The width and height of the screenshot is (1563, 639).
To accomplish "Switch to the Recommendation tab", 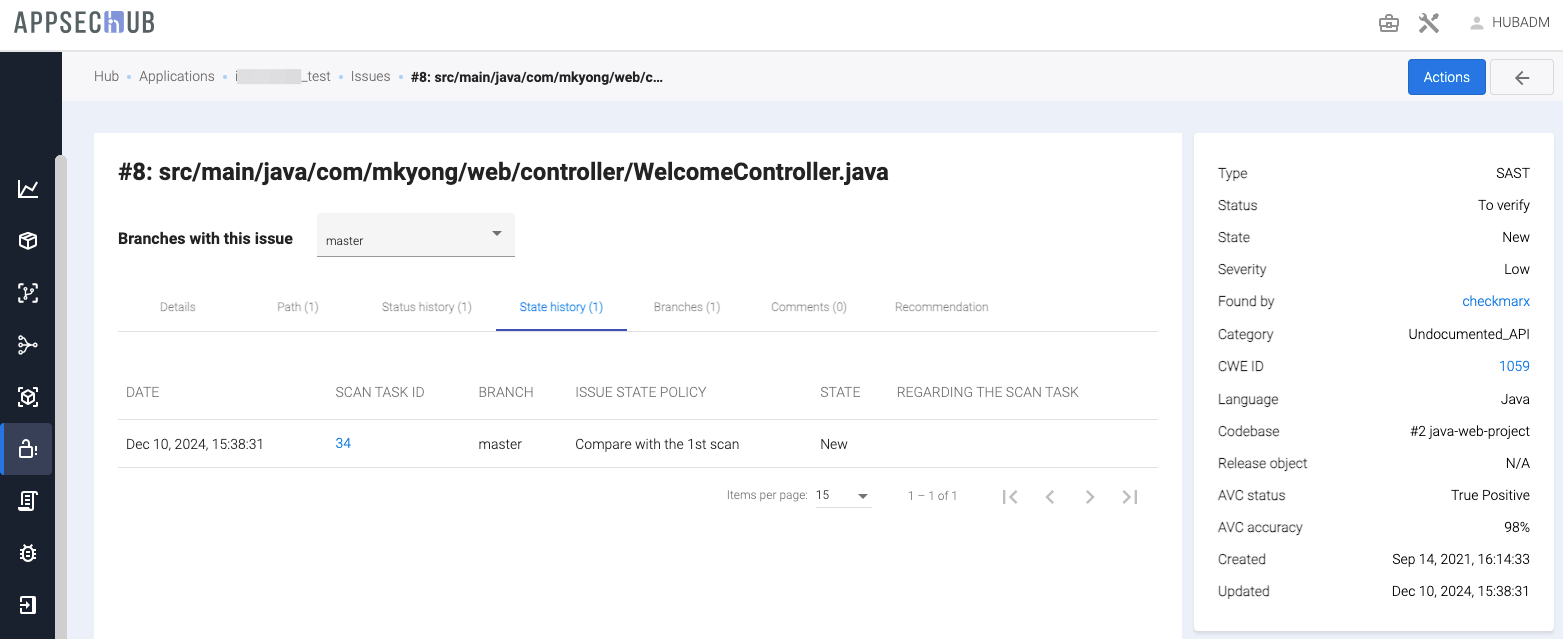I will coord(941,307).
